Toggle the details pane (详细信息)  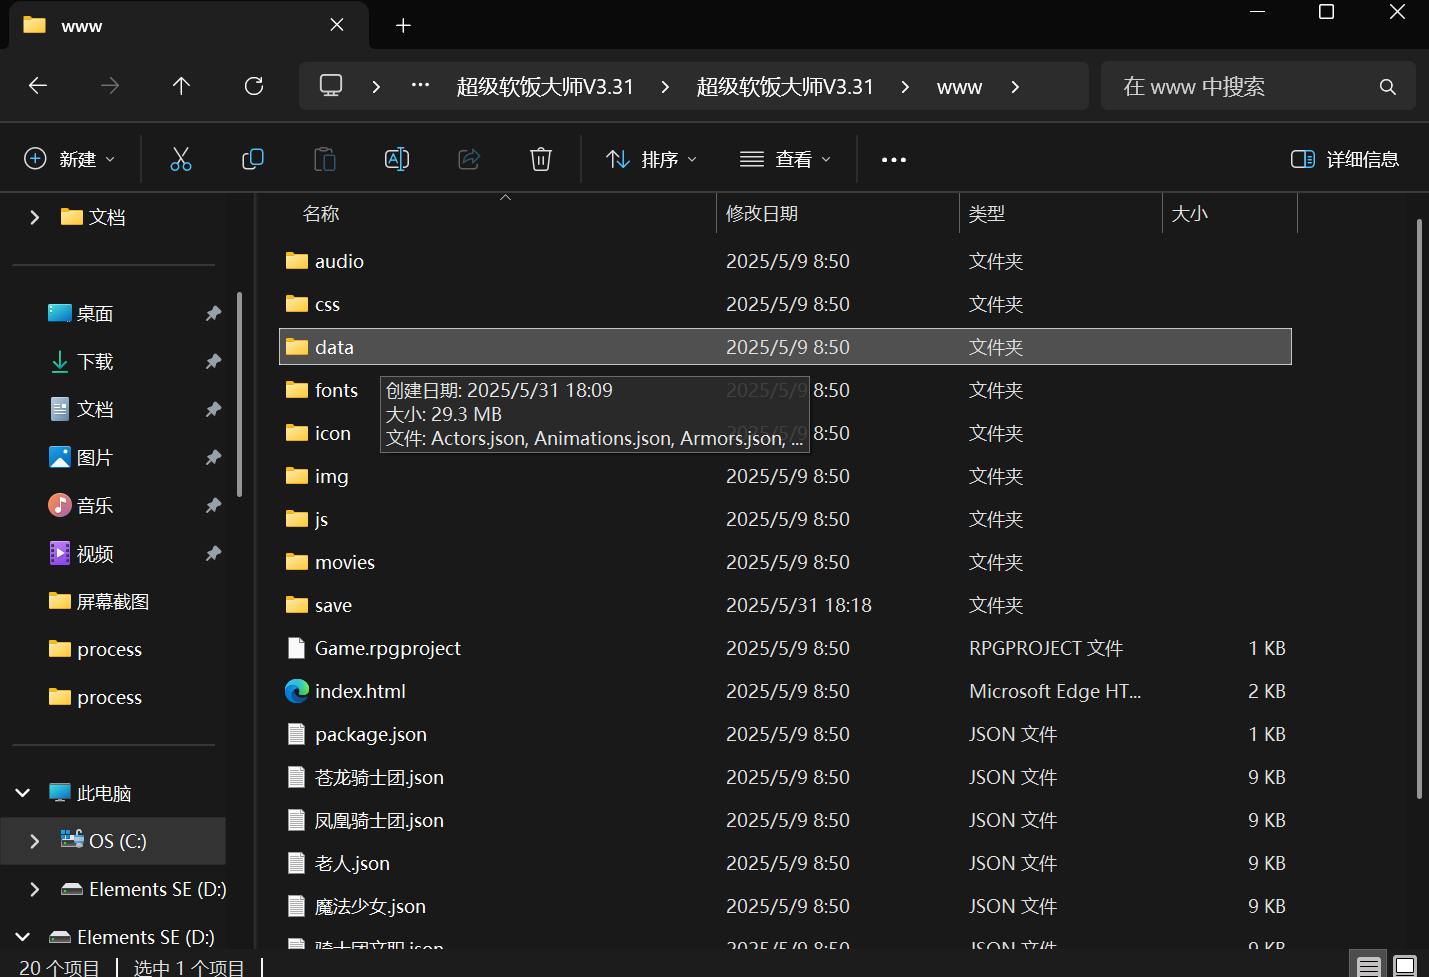tap(1345, 159)
